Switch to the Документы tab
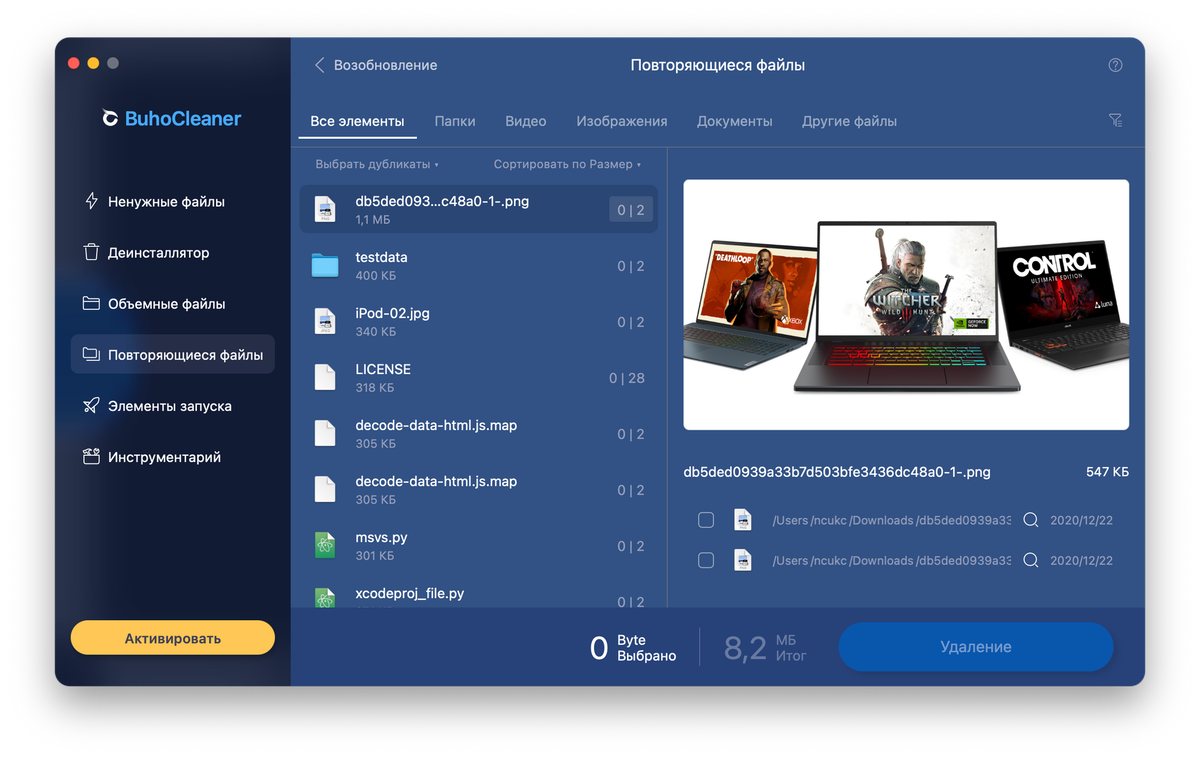This screenshot has width=1200, height=759. pyautogui.click(x=735, y=121)
